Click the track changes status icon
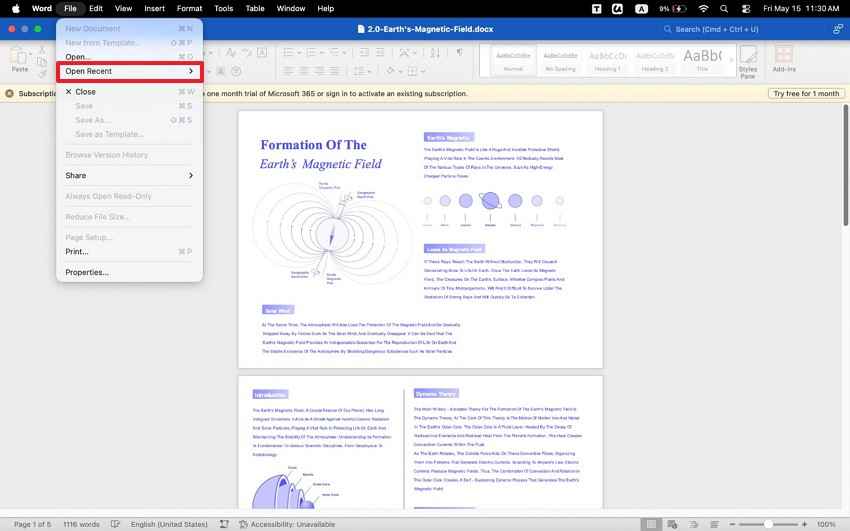 224,524
